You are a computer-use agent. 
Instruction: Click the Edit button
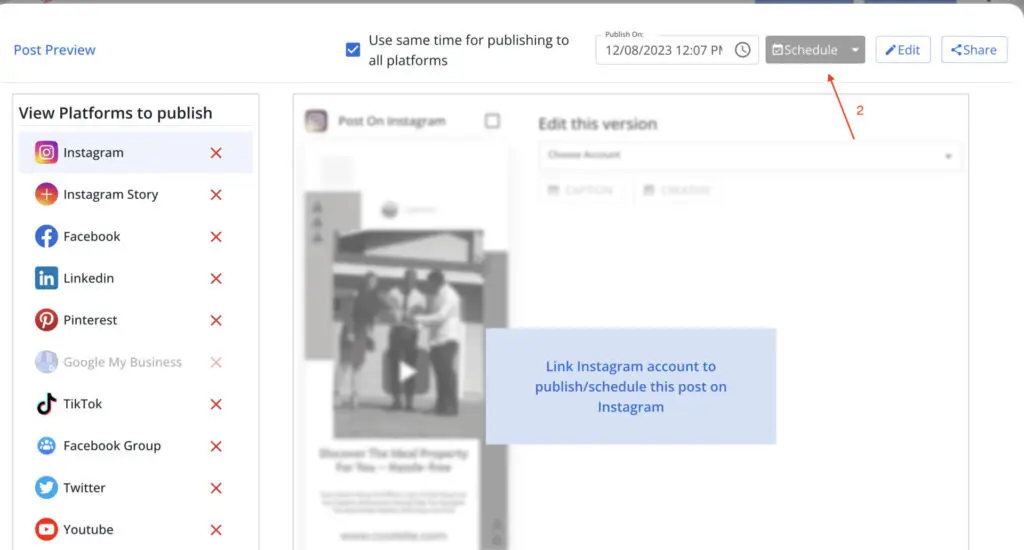click(x=902, y=50)
